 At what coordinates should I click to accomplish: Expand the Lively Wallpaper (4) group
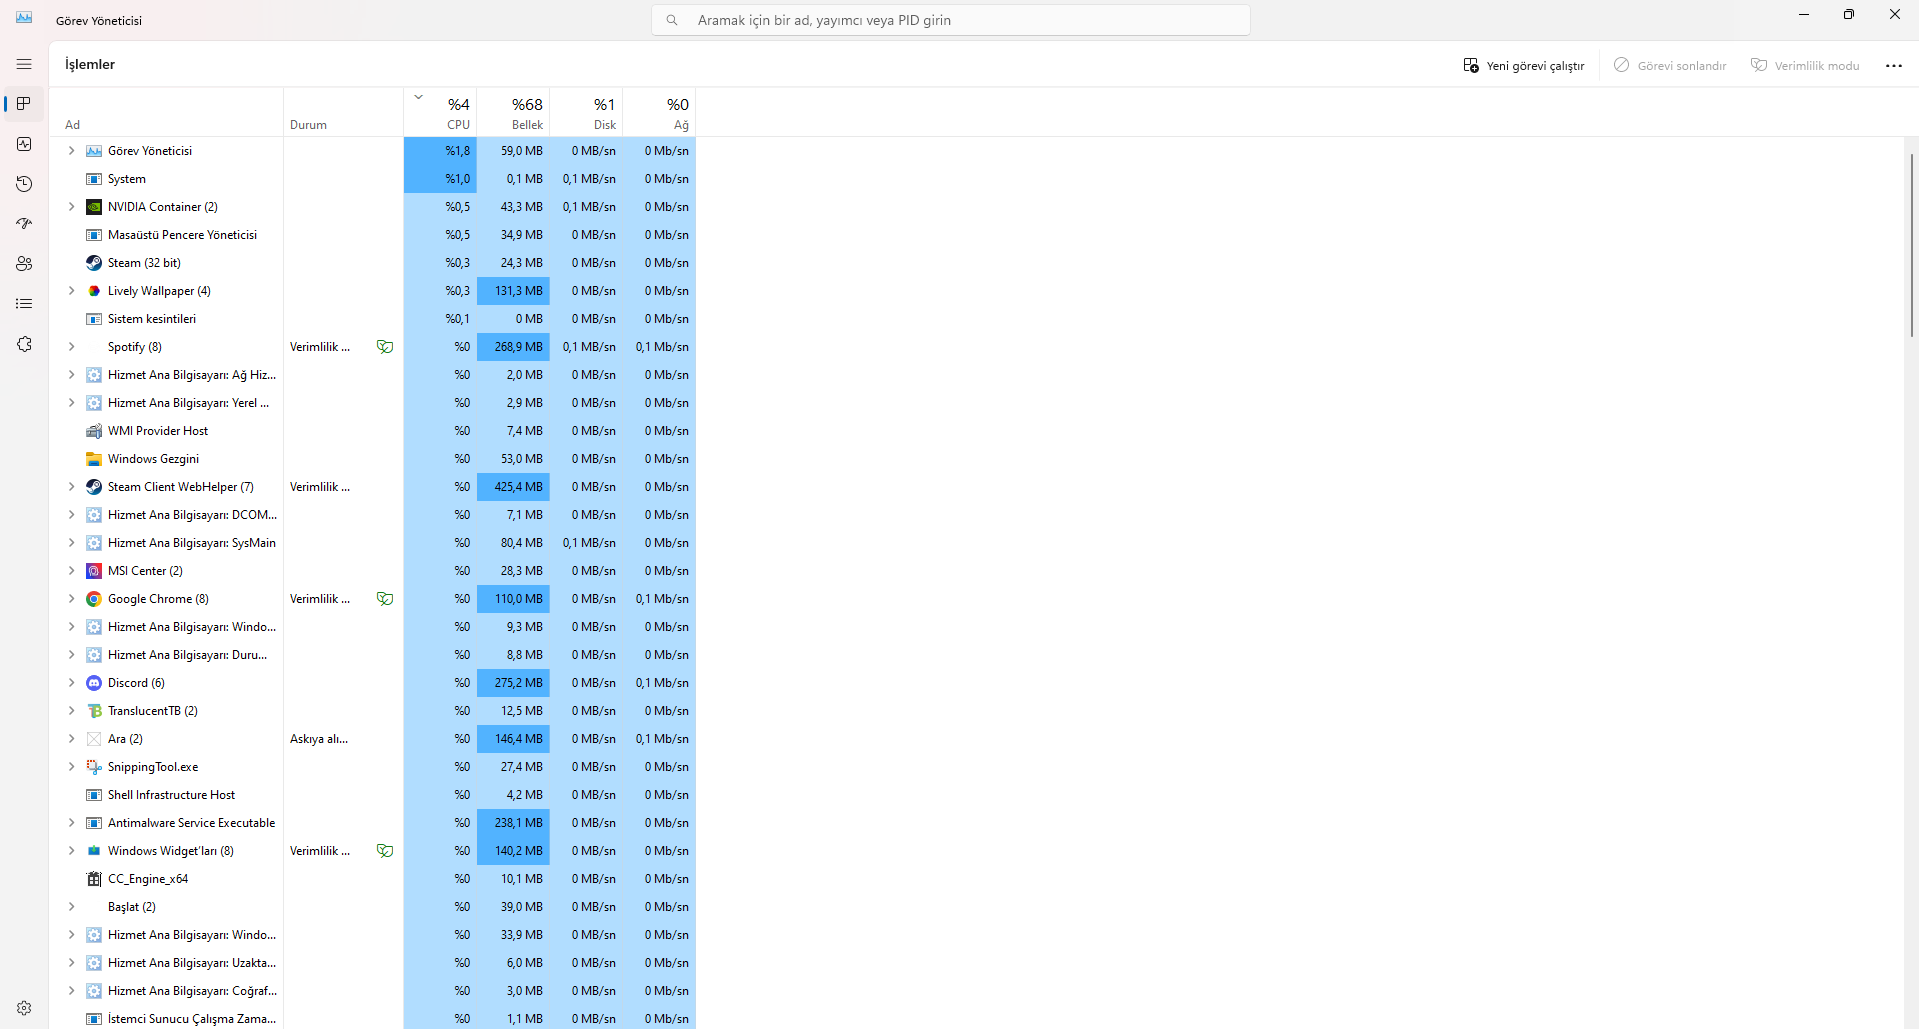(71, 291)
